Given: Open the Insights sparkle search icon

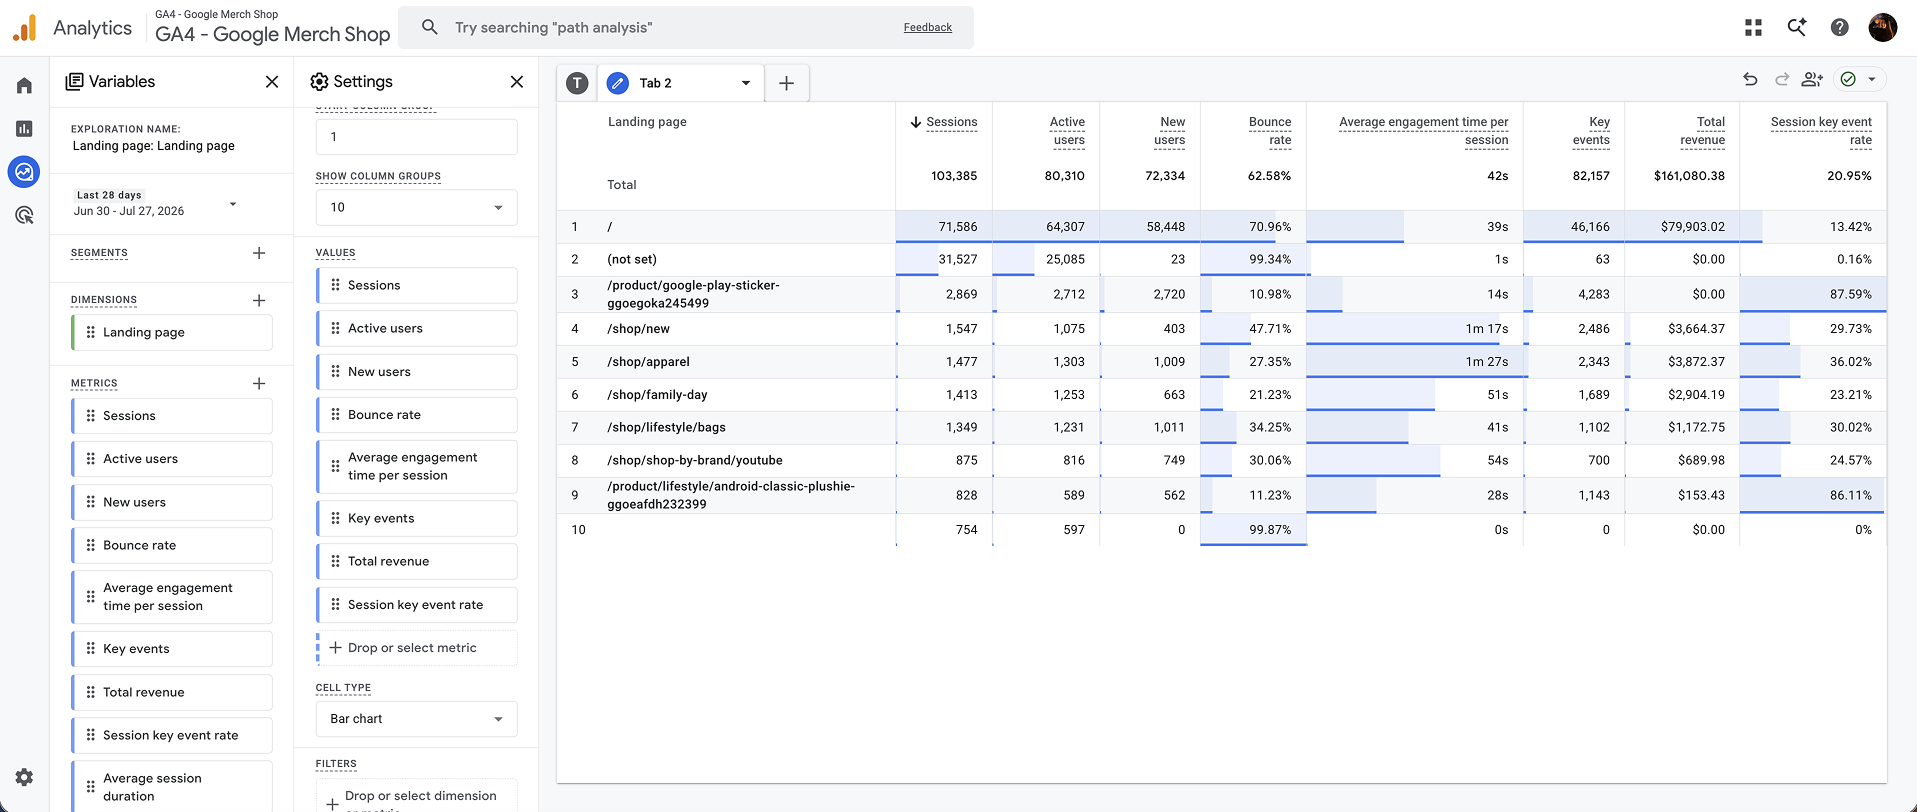Looking at the screenshot, I should 1797,28.
